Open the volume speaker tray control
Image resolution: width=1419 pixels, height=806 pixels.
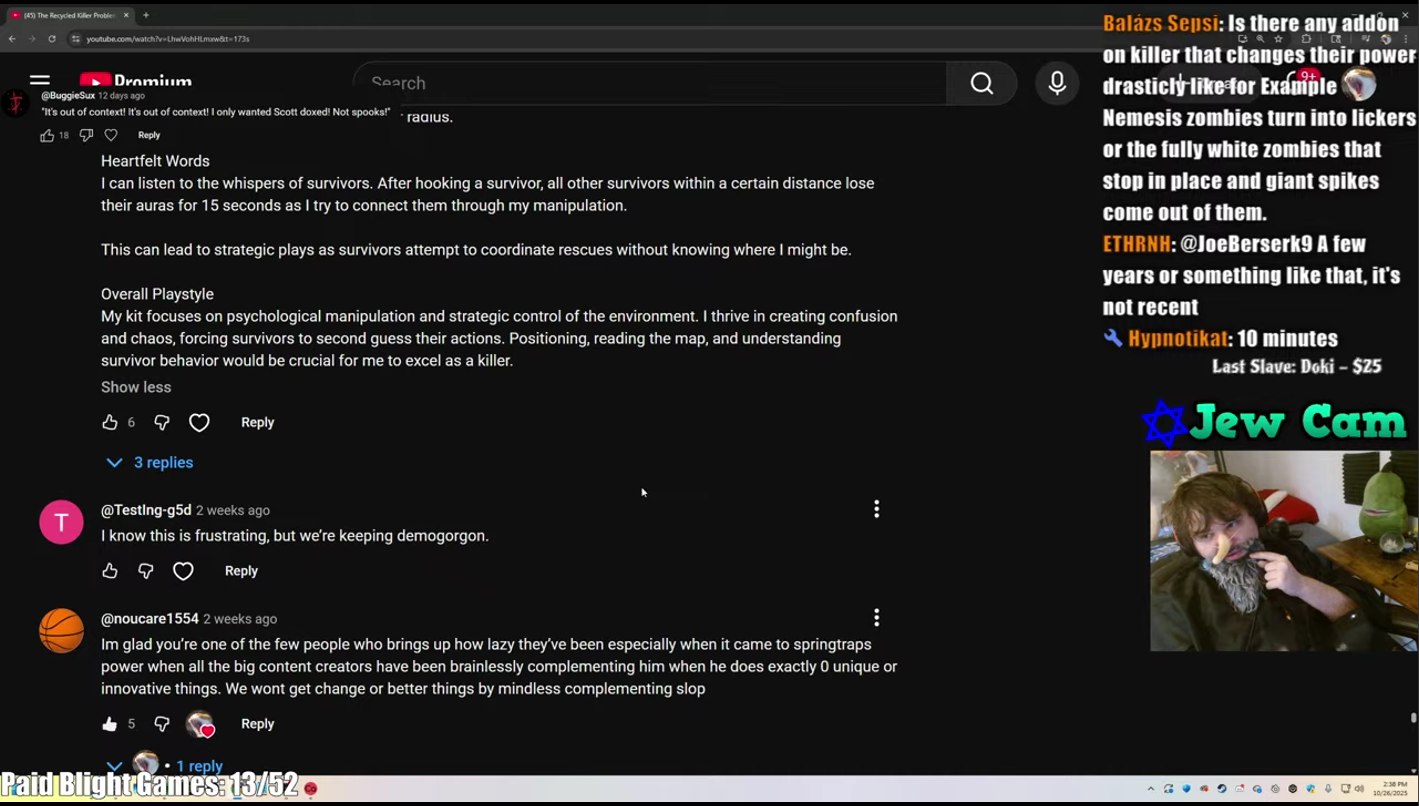(1361, 789)
